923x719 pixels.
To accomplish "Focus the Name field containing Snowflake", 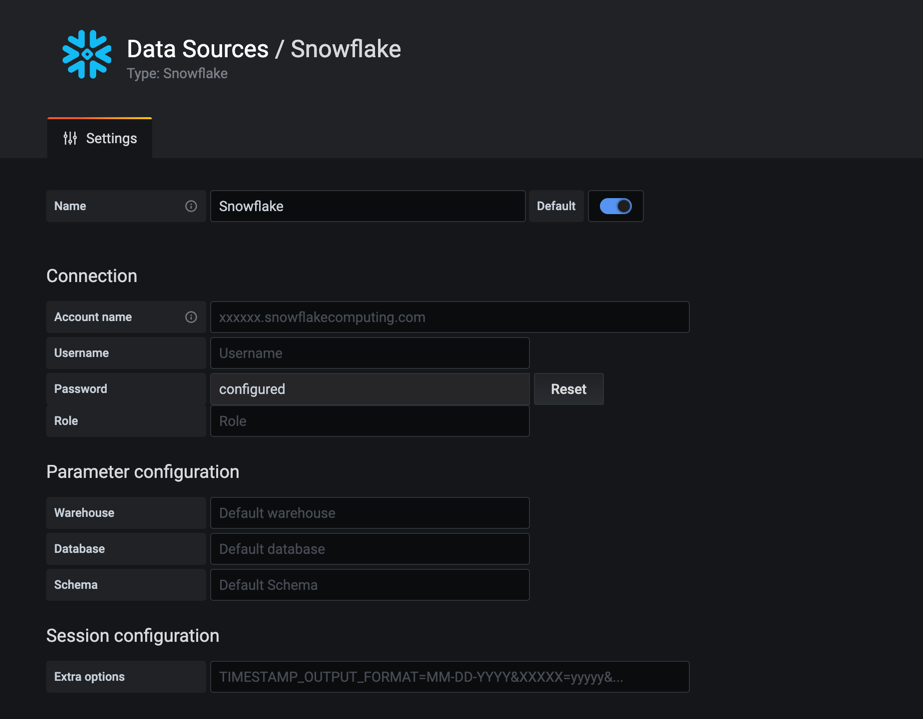I will (367, 206).
